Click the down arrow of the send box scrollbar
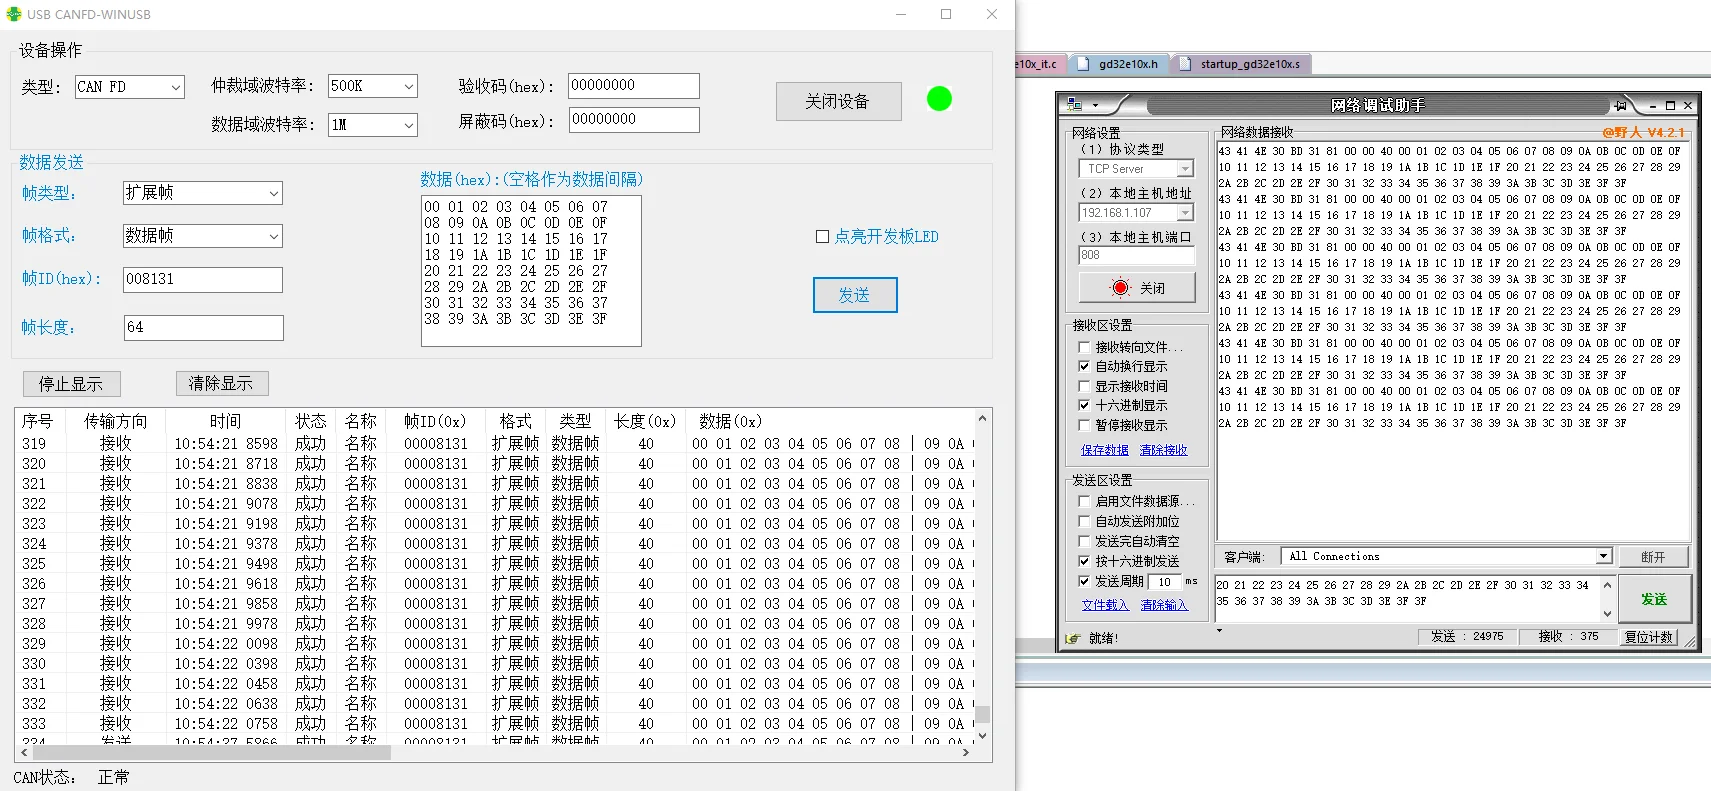 [x=1607, y=613]
